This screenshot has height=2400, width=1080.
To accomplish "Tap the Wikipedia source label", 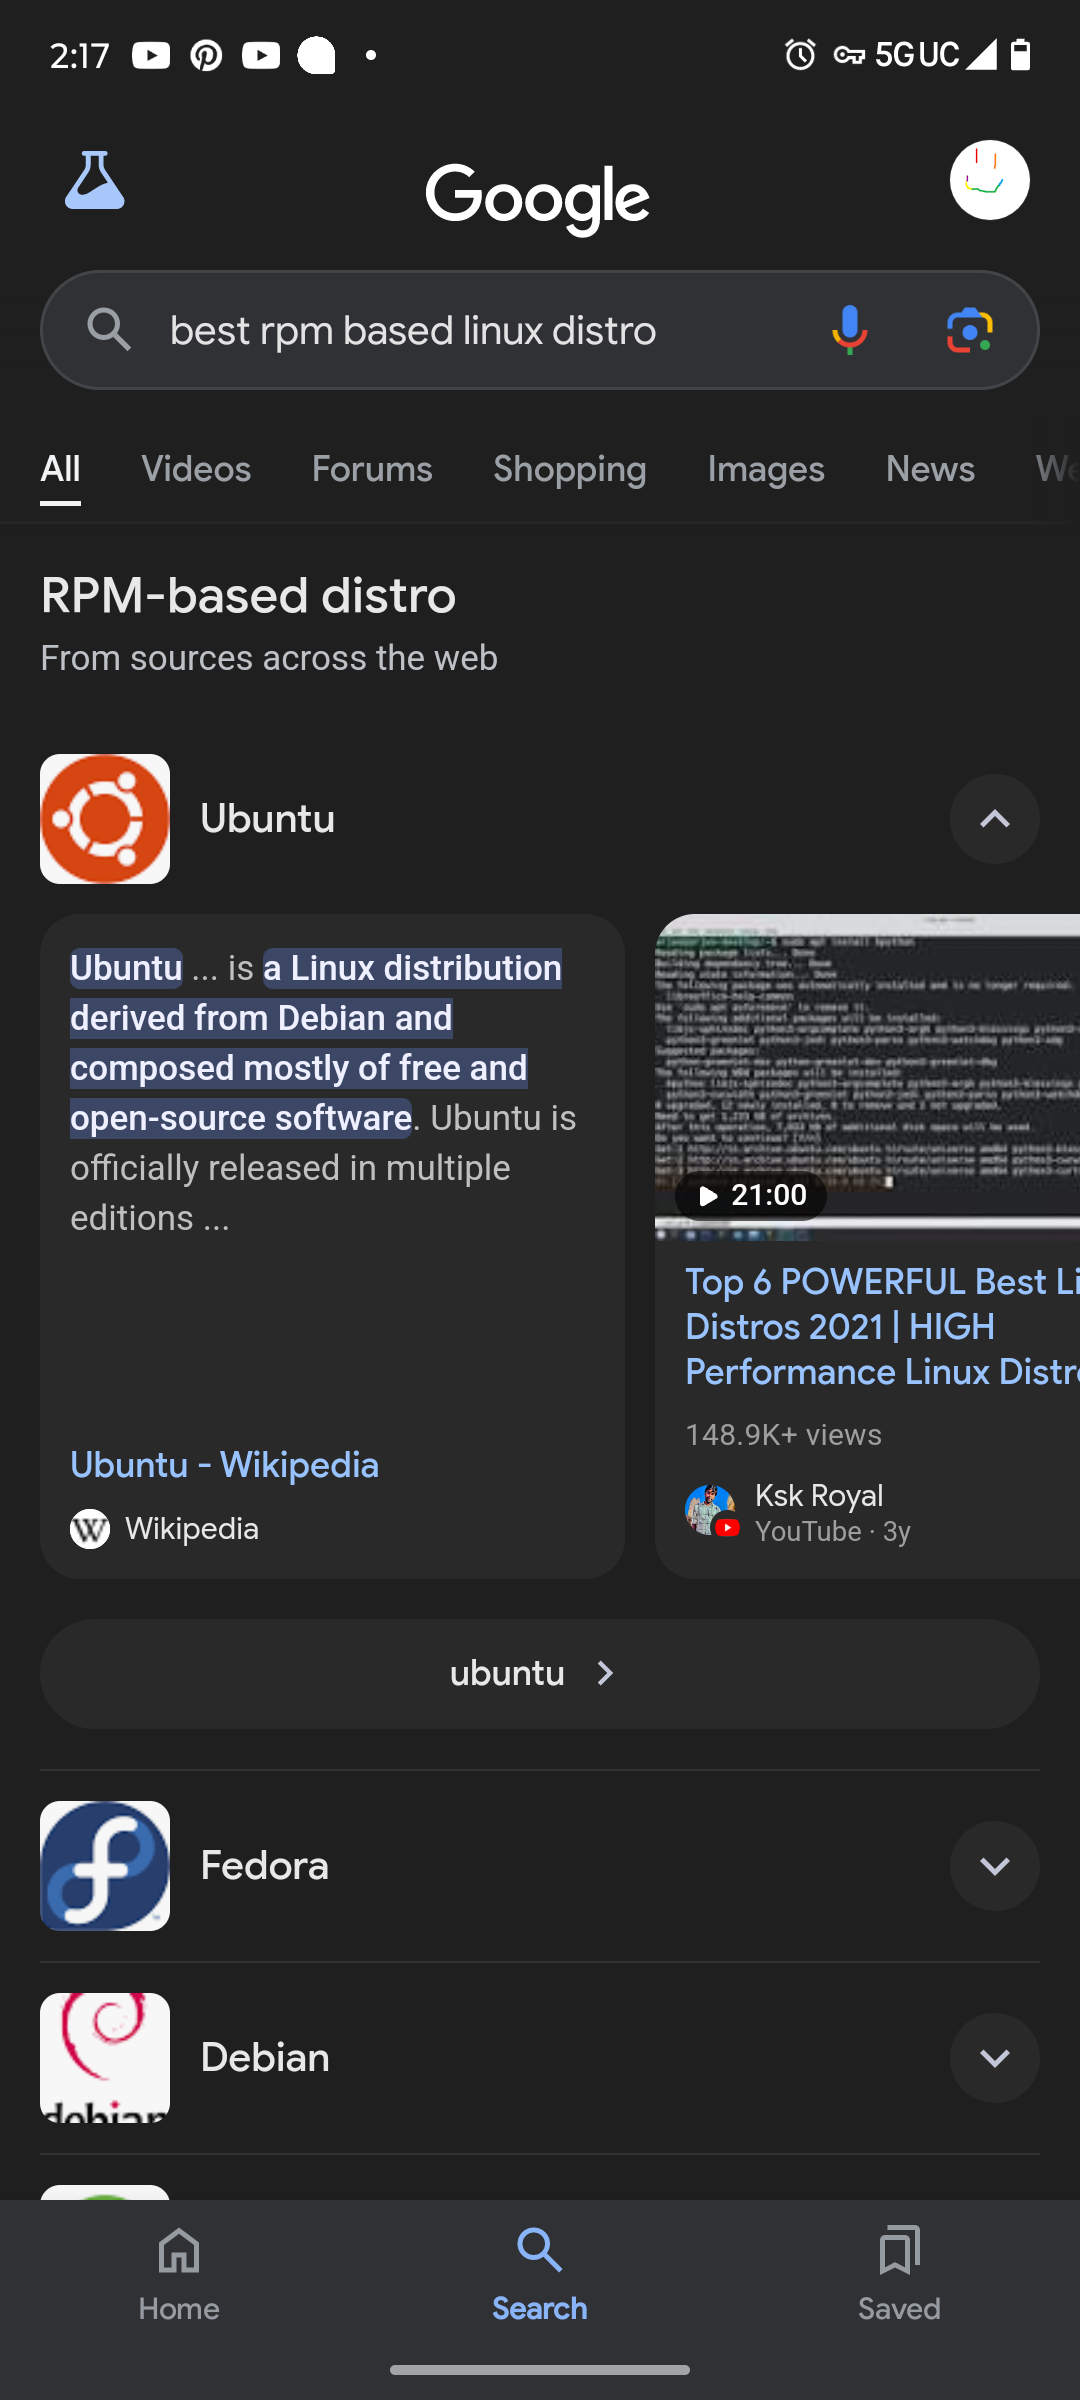I will coord(192,1529).
